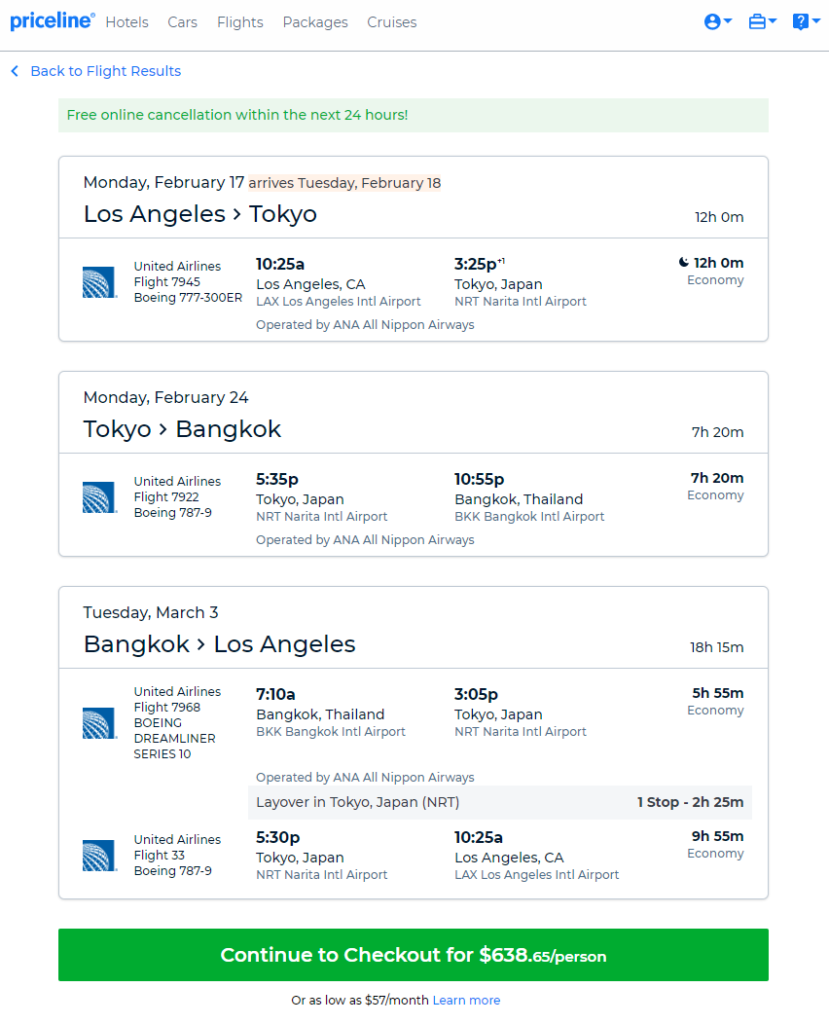Open the user account menu
Screen dimensions: 829x1024
point(717,22)
